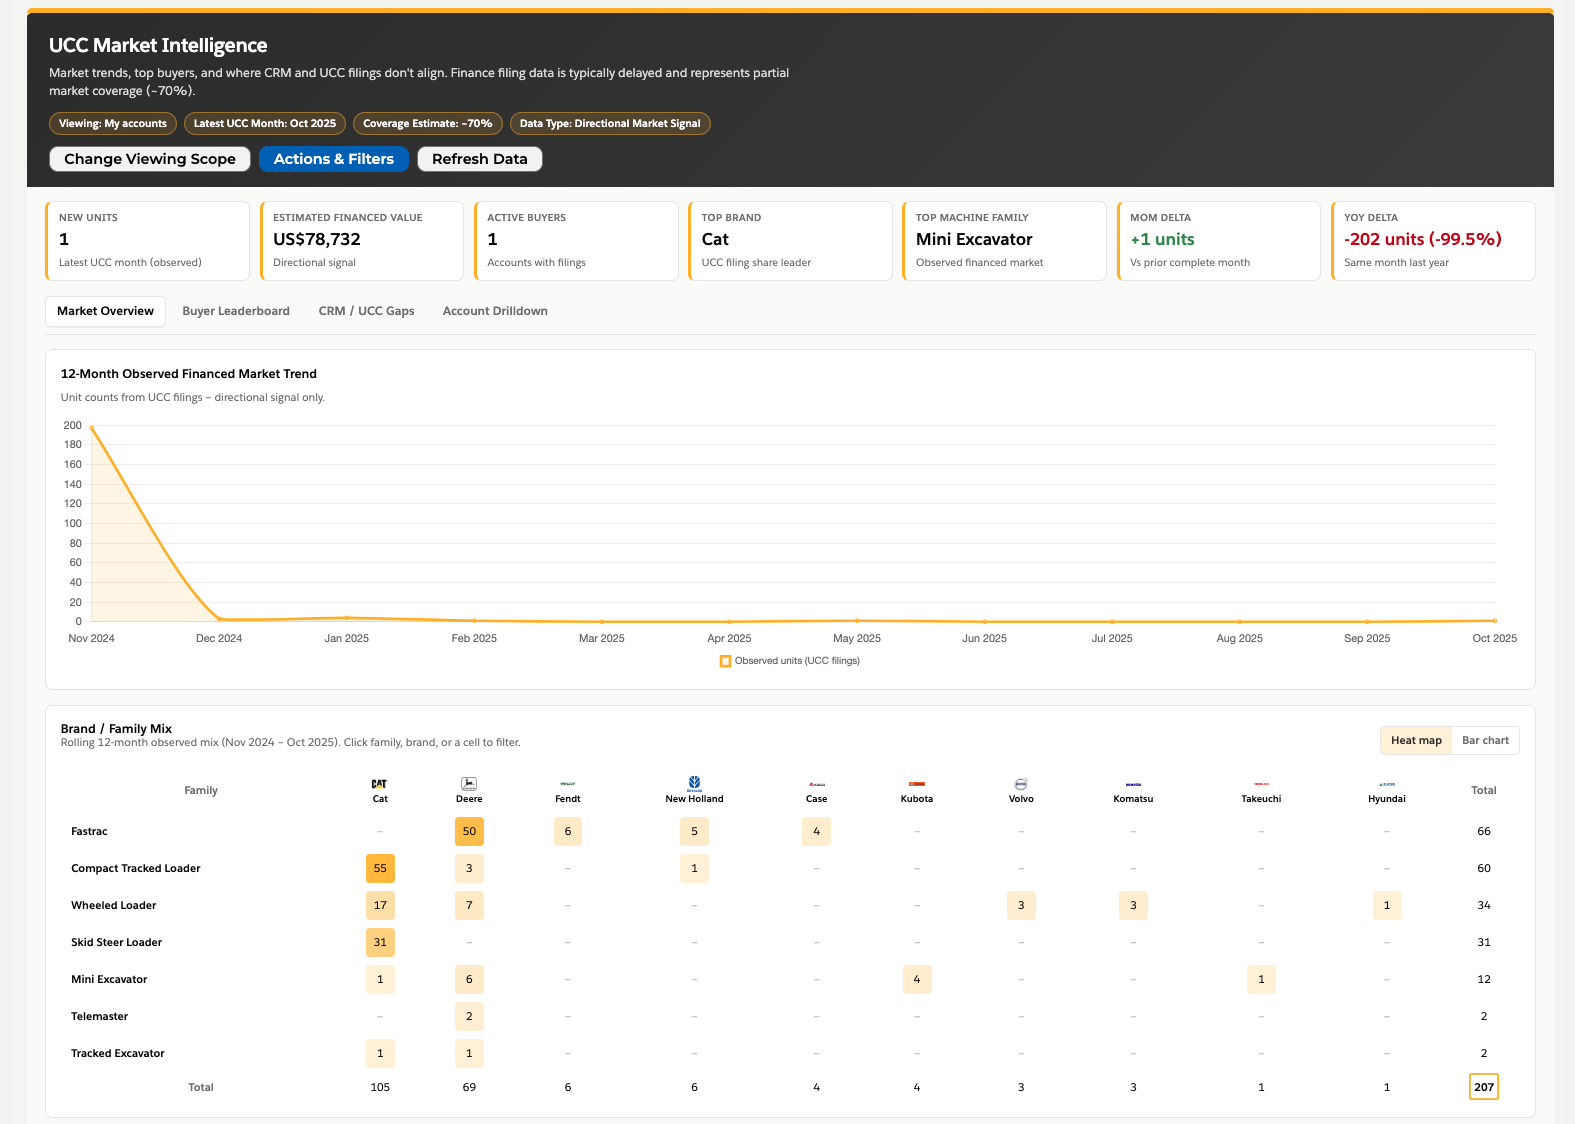Screen dimensions: 1575x1124
Task: Click the Volvo brand logo header
Action: (x=1021, y=790)
